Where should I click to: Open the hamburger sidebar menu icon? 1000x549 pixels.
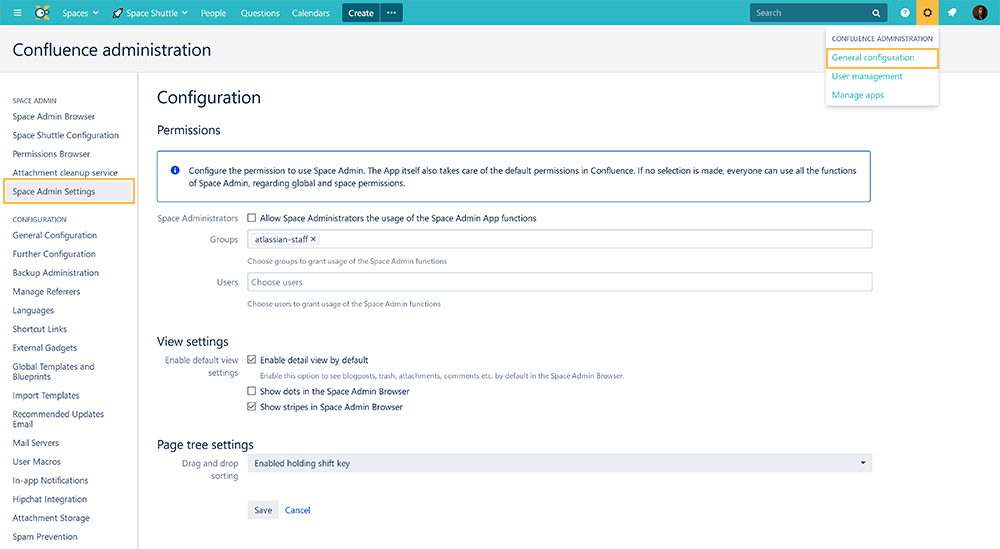coord(17,13)
